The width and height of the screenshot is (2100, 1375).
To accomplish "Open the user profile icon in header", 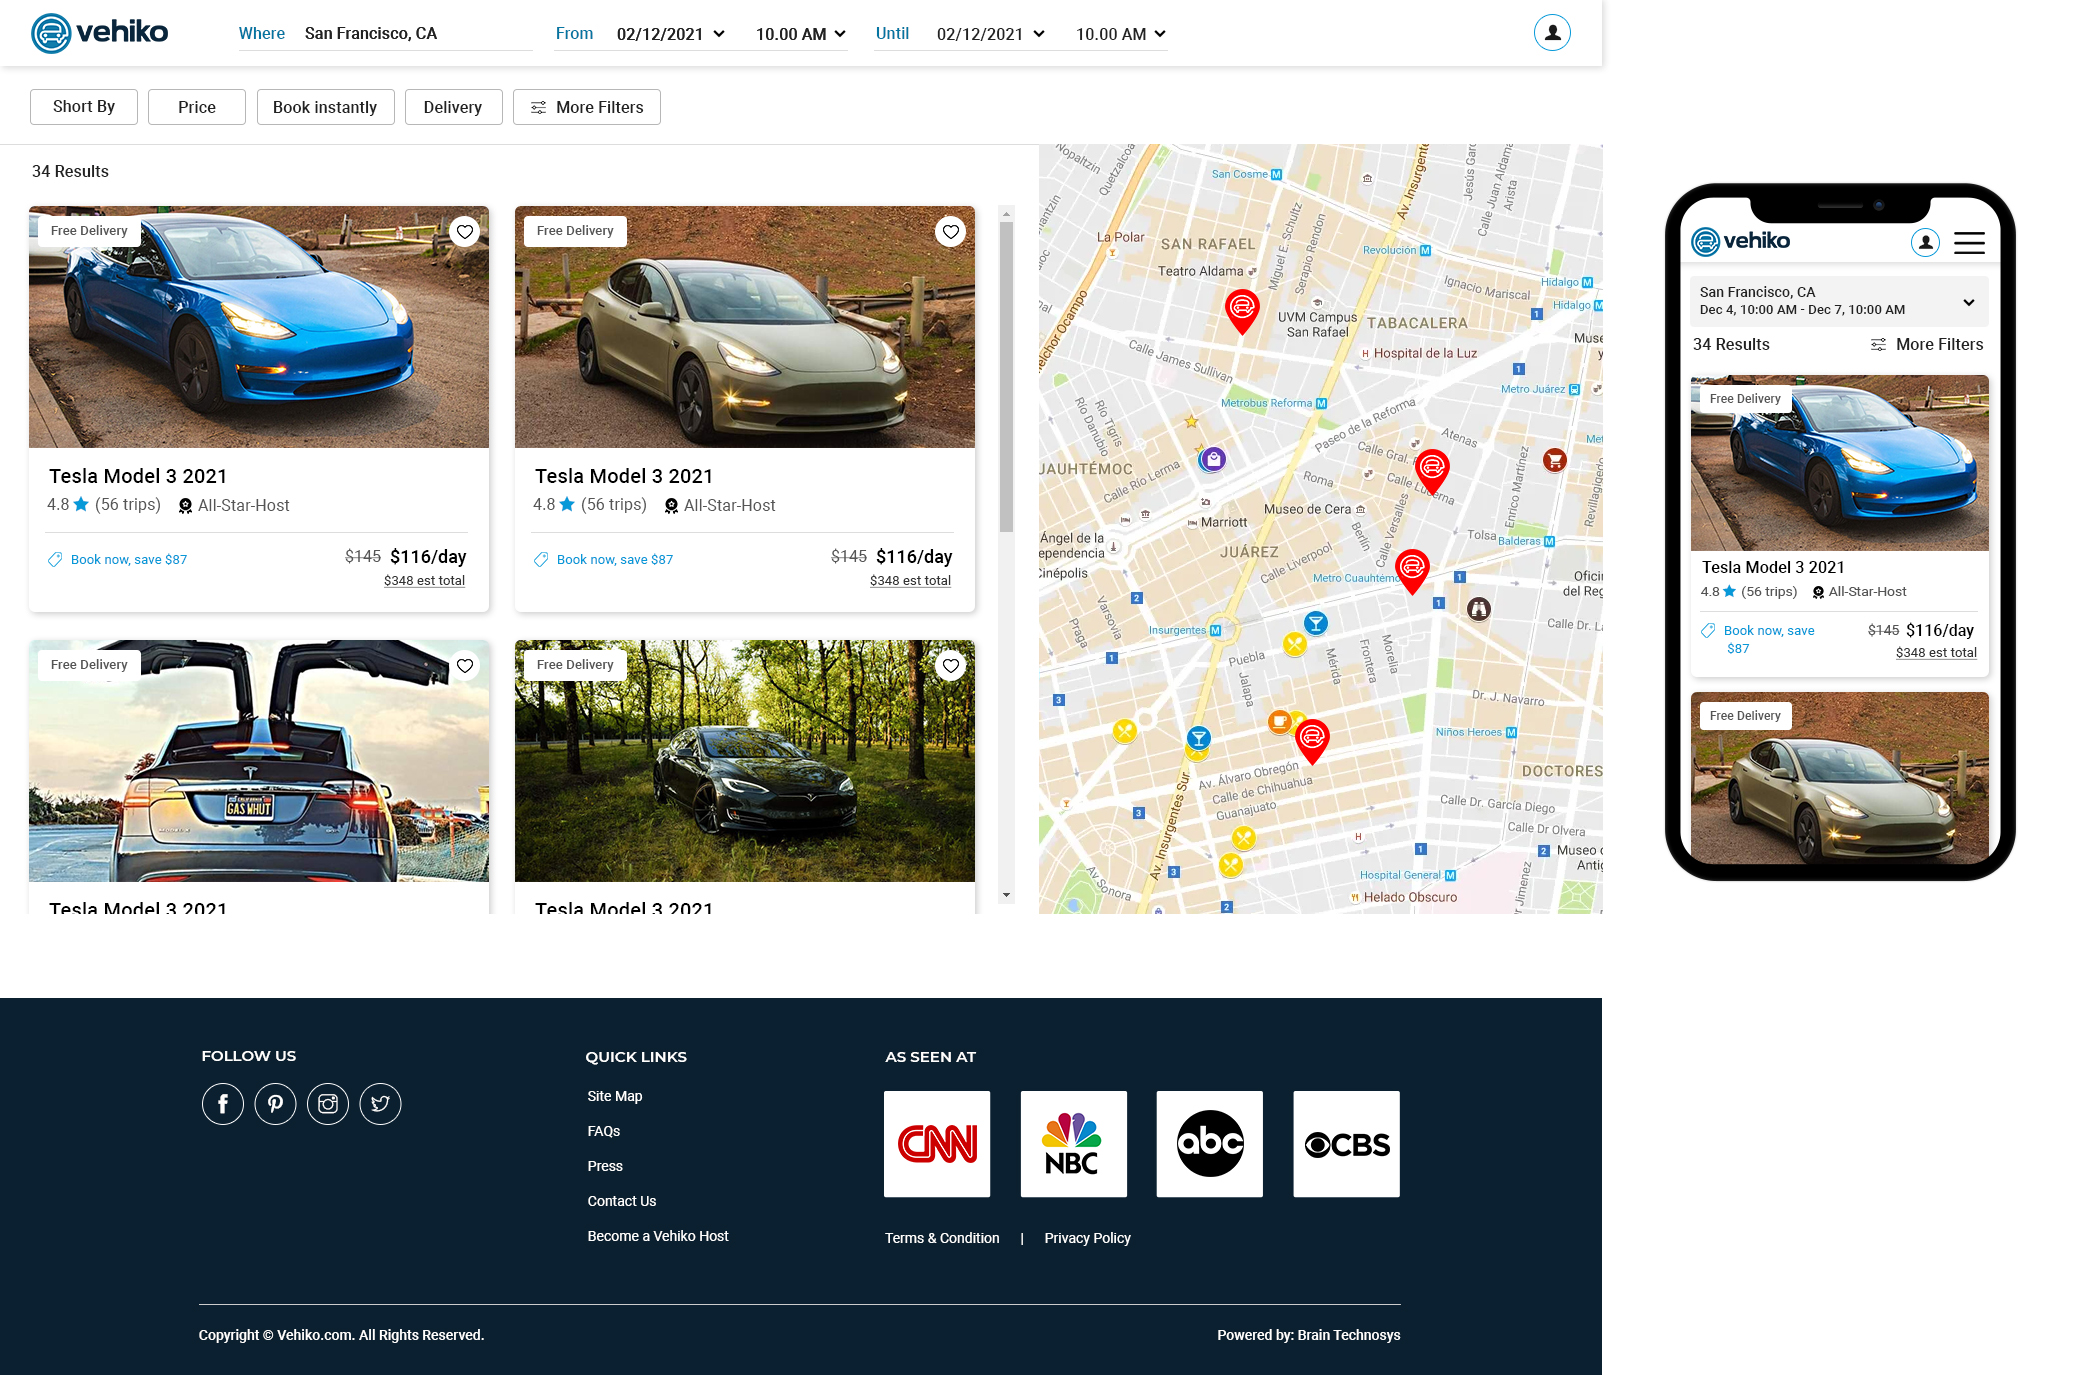I will point(1551,33).
